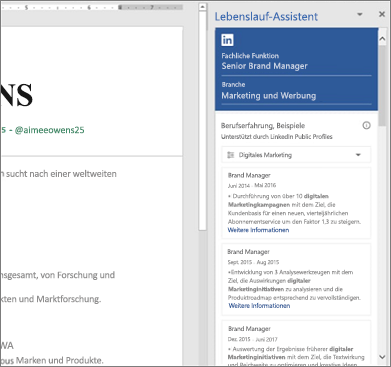Click the Berufserfahrung, Beispiele heading
The image size is (391, 367).
(263, 126)
